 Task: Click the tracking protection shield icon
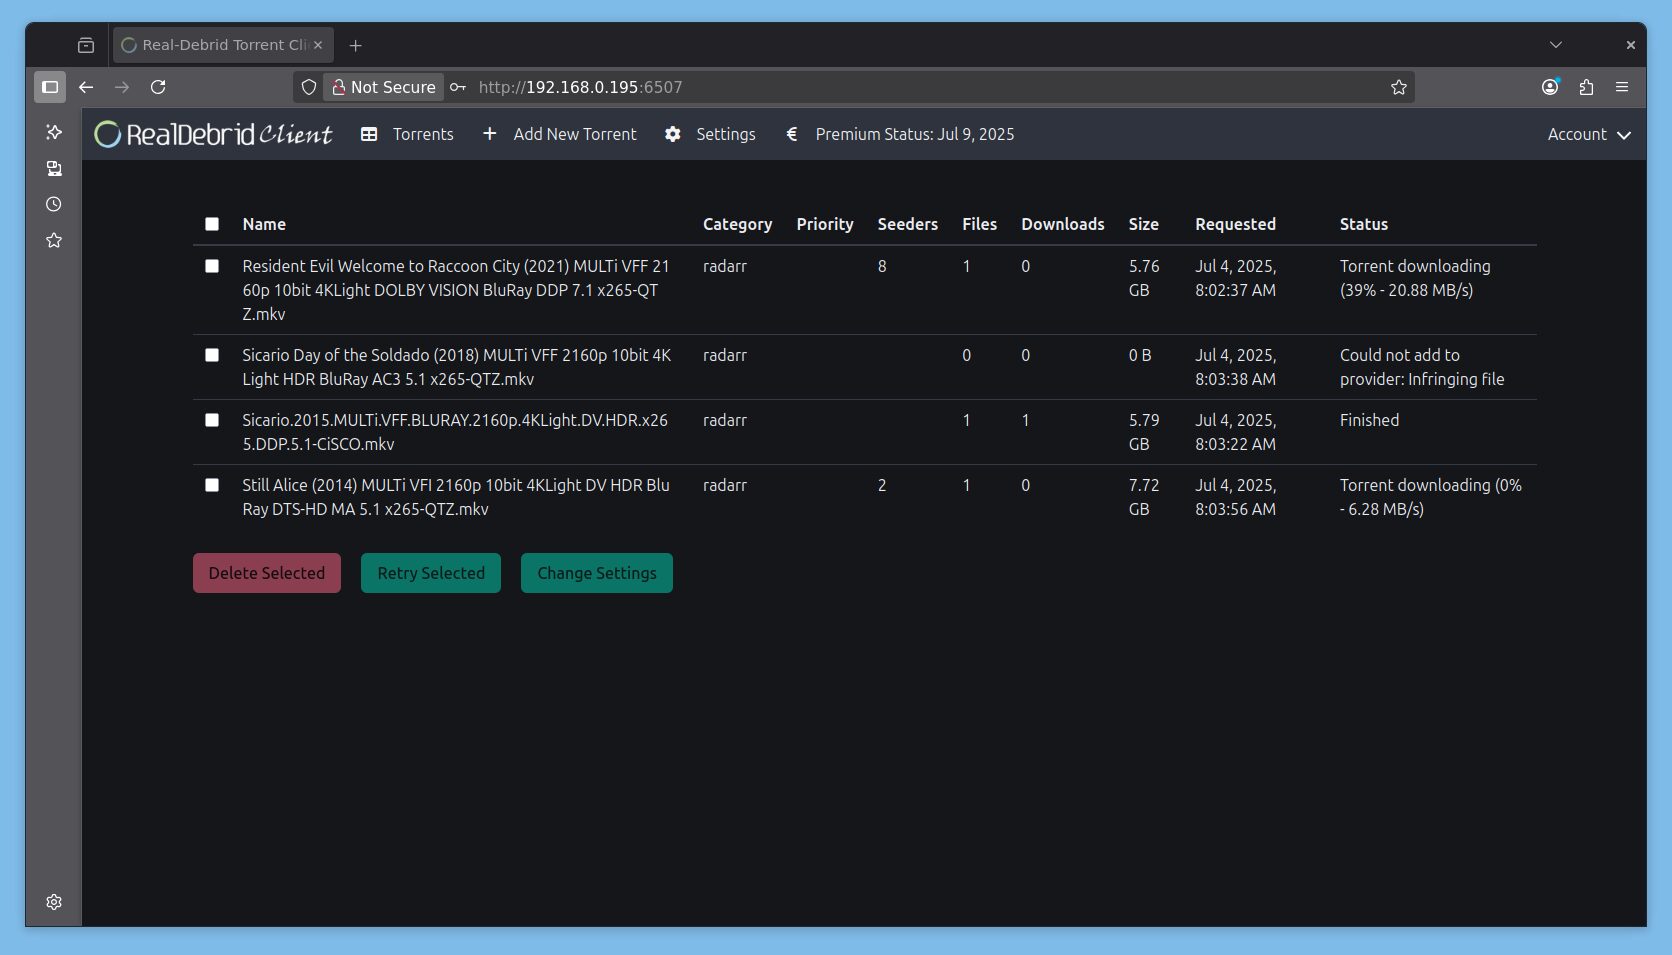(309, 87)
